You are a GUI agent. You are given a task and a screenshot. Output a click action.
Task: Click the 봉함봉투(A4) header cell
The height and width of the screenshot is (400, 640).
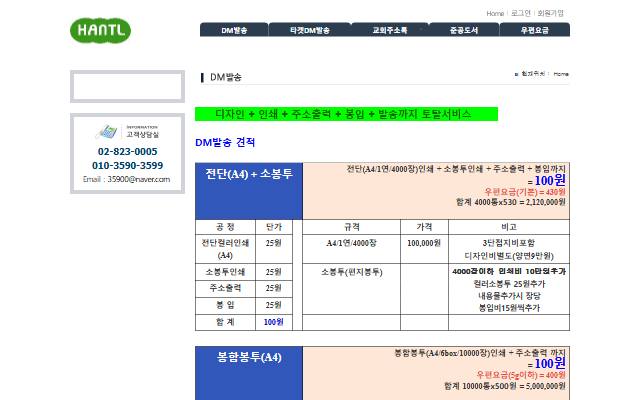click(x=249, y=373)
